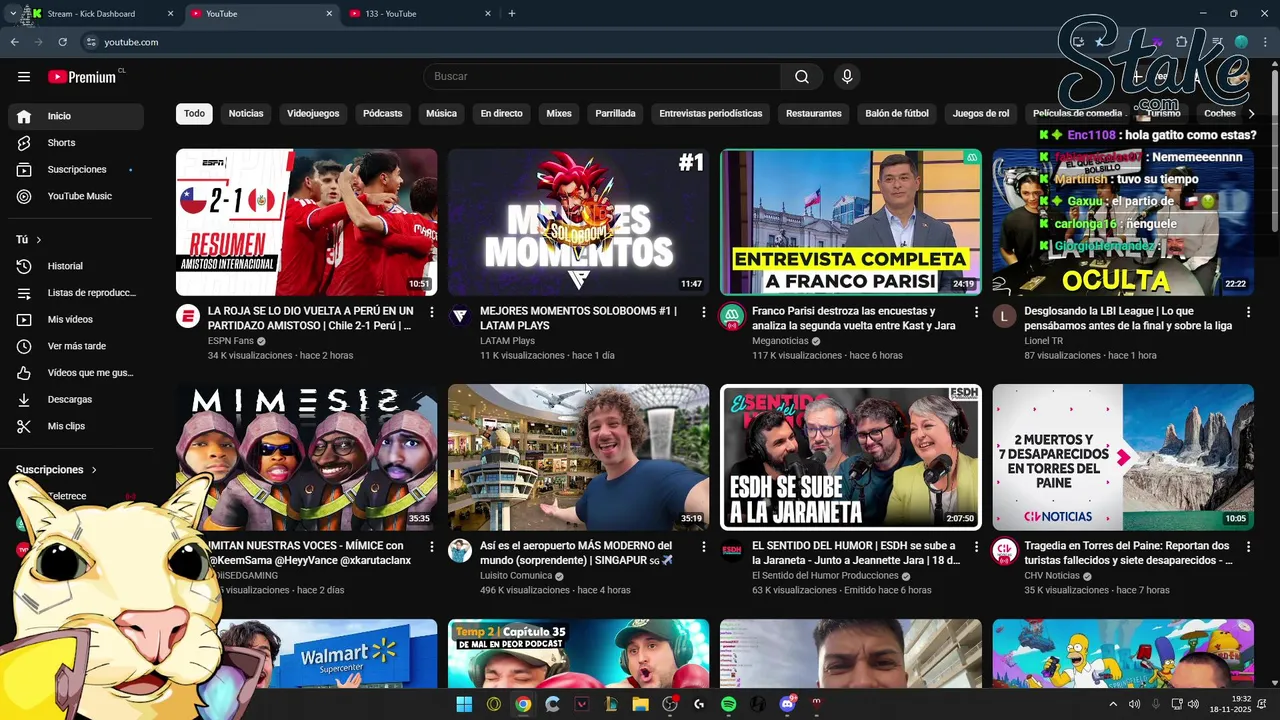Click CHV Noticias channel avatar

1004,551
